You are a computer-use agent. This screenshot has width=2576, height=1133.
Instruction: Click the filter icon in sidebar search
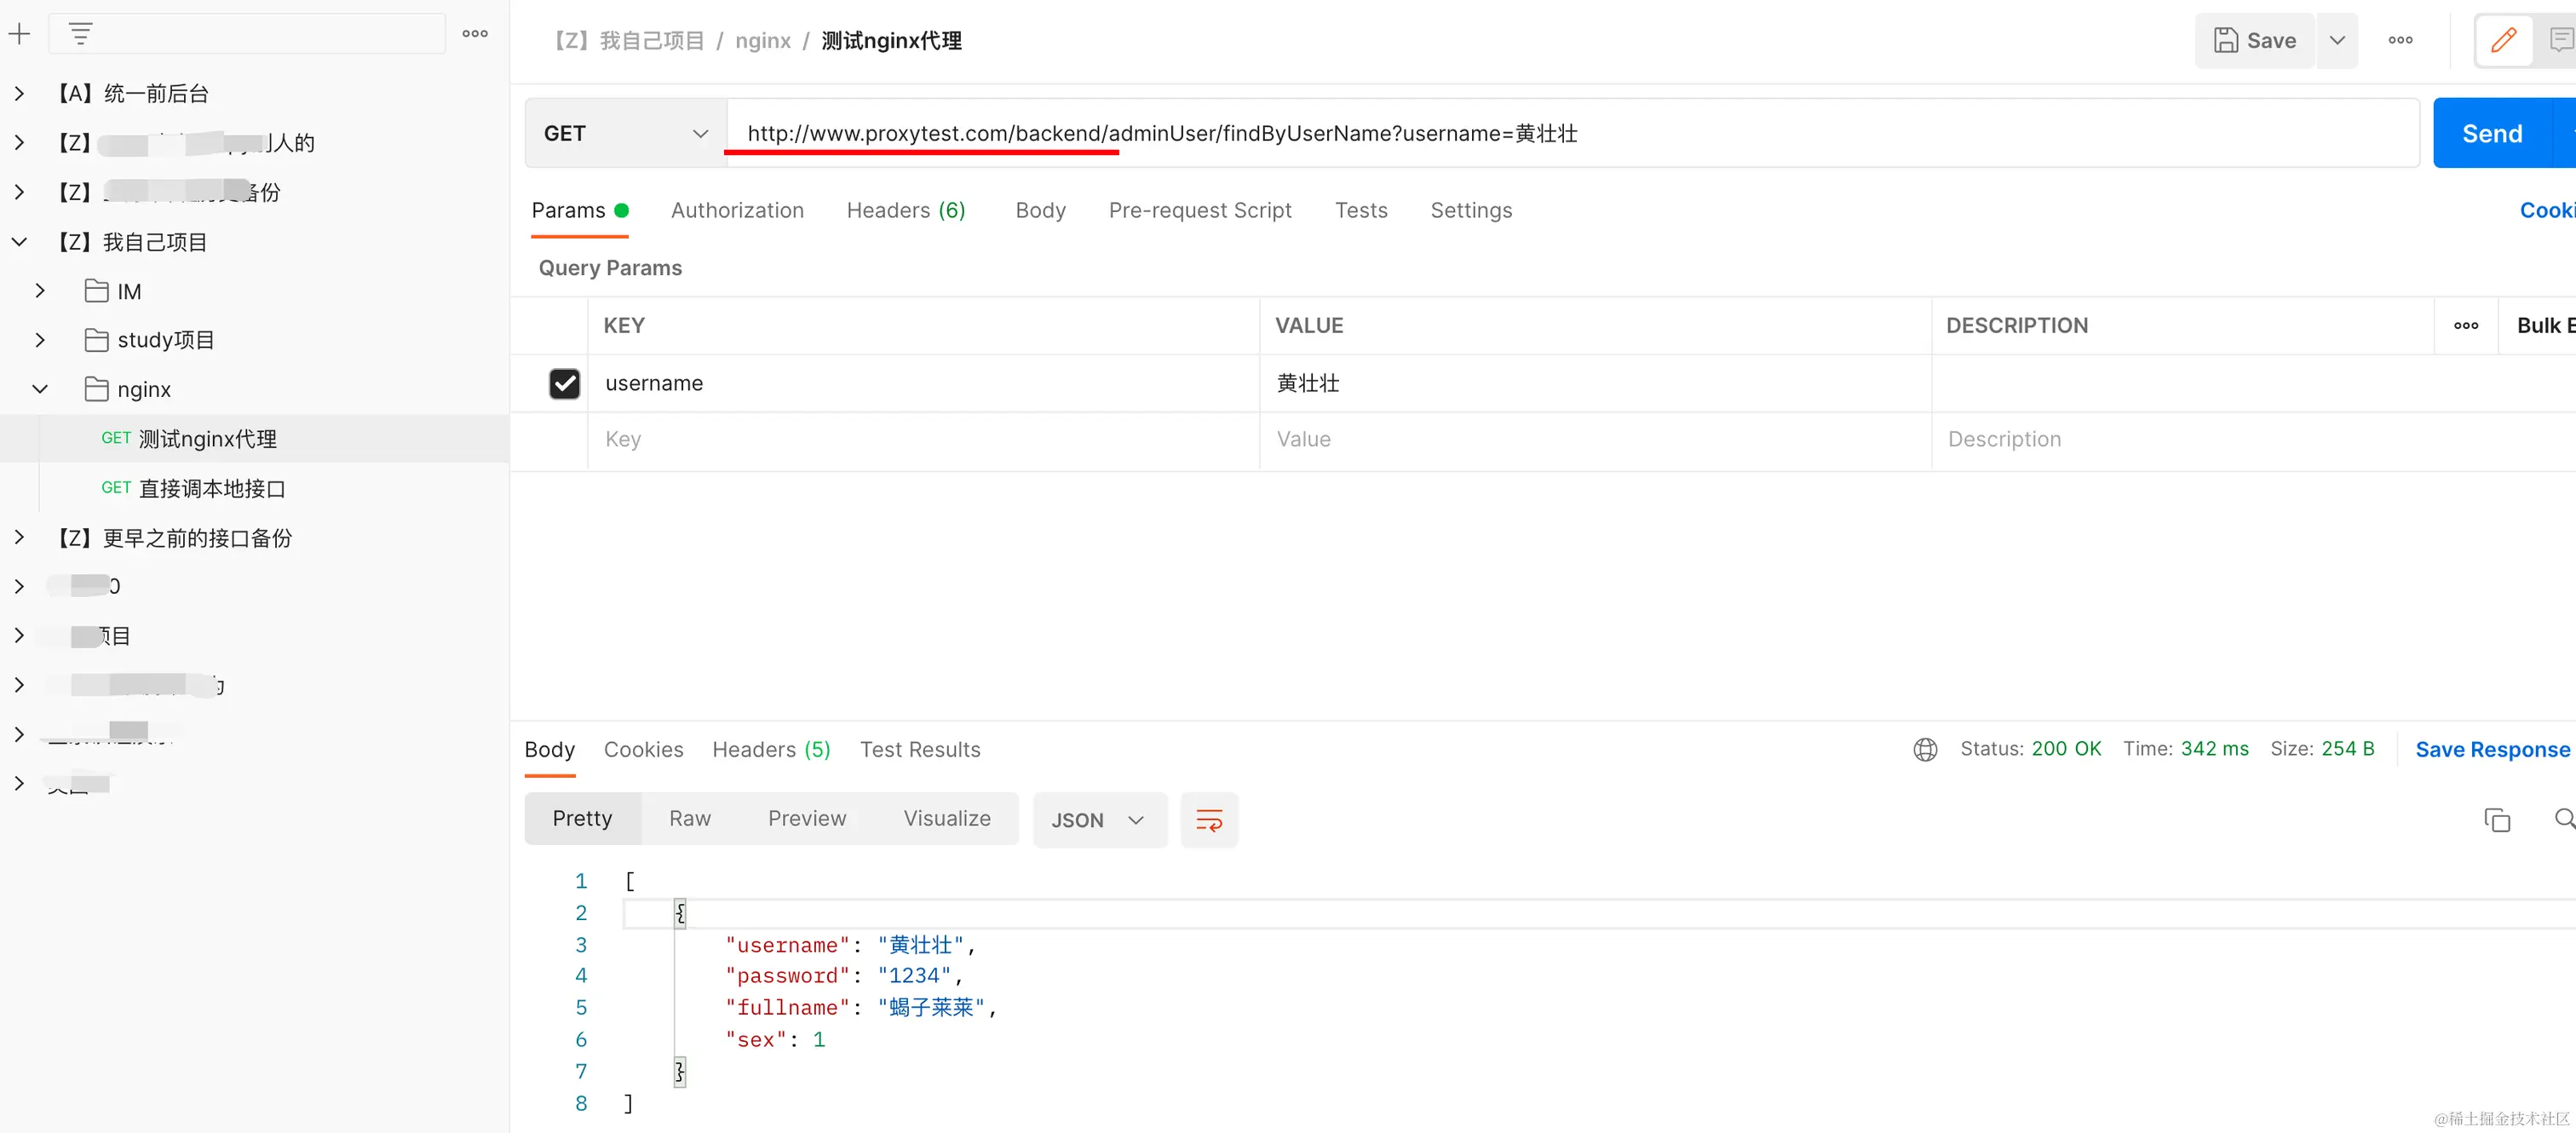tap(81, 34)
